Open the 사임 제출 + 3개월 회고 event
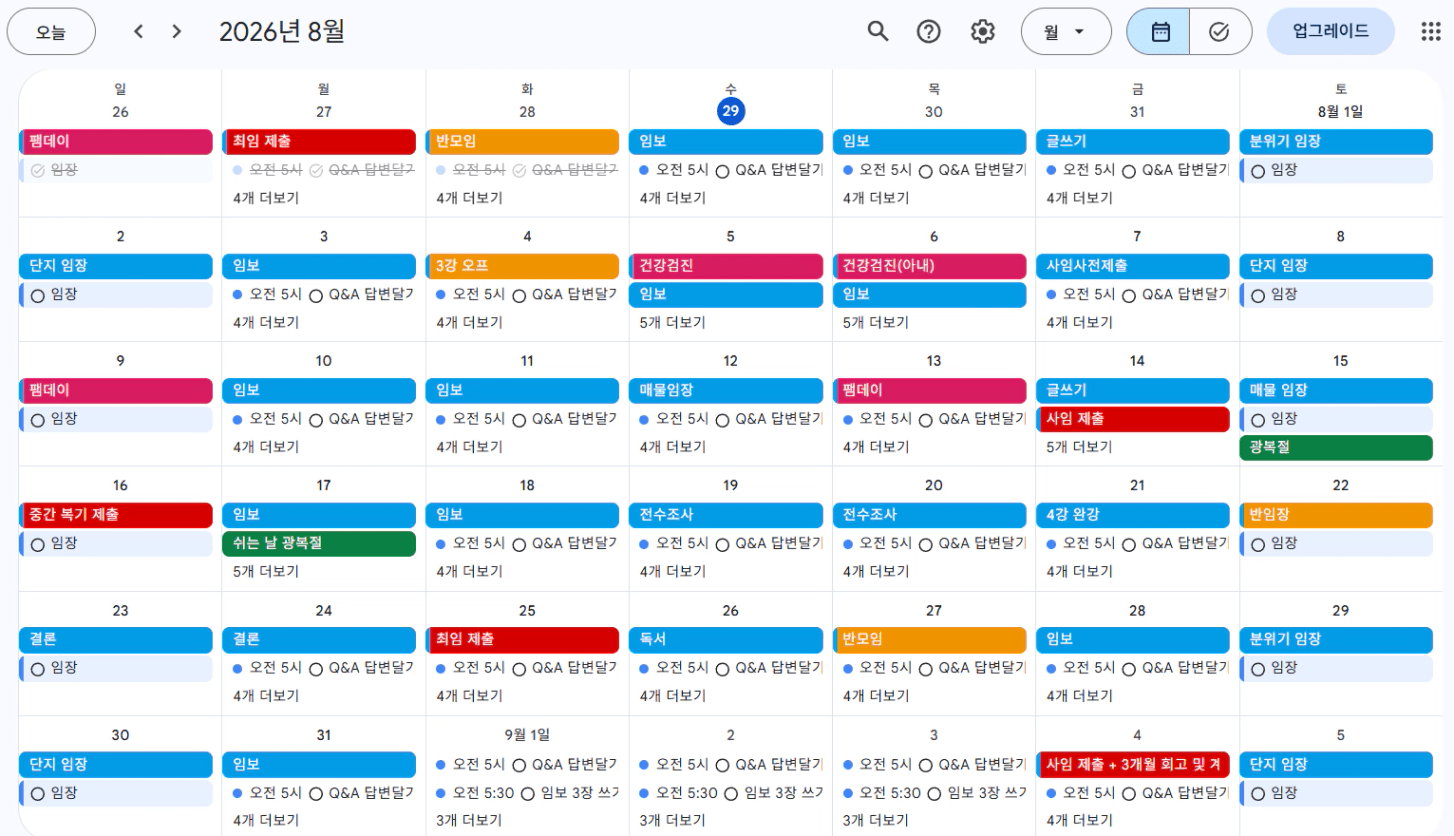 [1133, 765]
